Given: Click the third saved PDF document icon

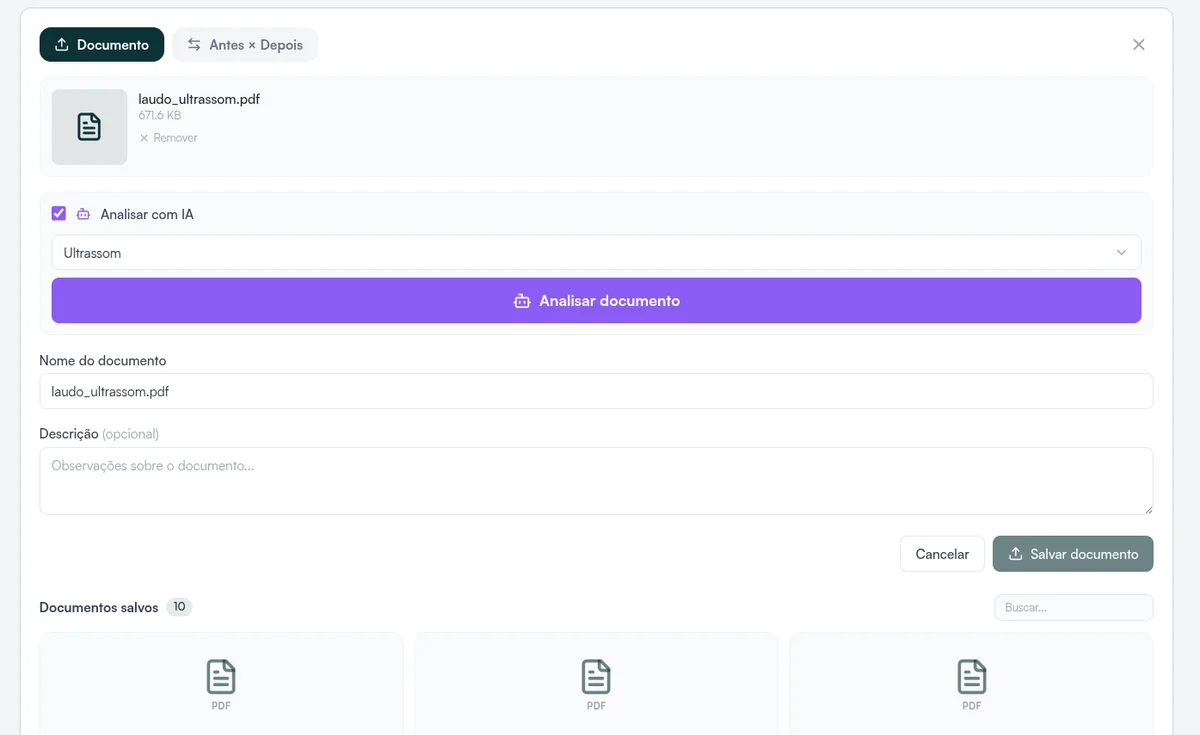Looking at the screenshot, I should (971, 677).
